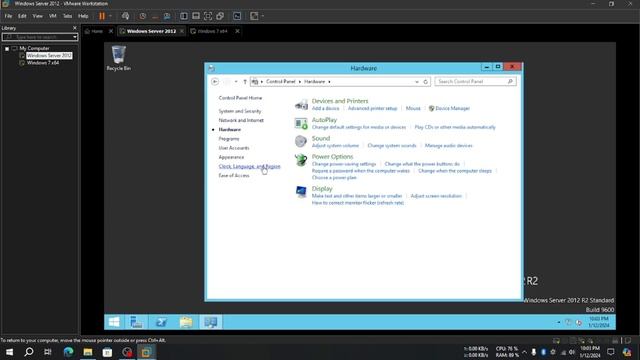Expand the stretch guest dropdown arrow
The width and height of the screenshot is (640, 360).
pos(262,16)
